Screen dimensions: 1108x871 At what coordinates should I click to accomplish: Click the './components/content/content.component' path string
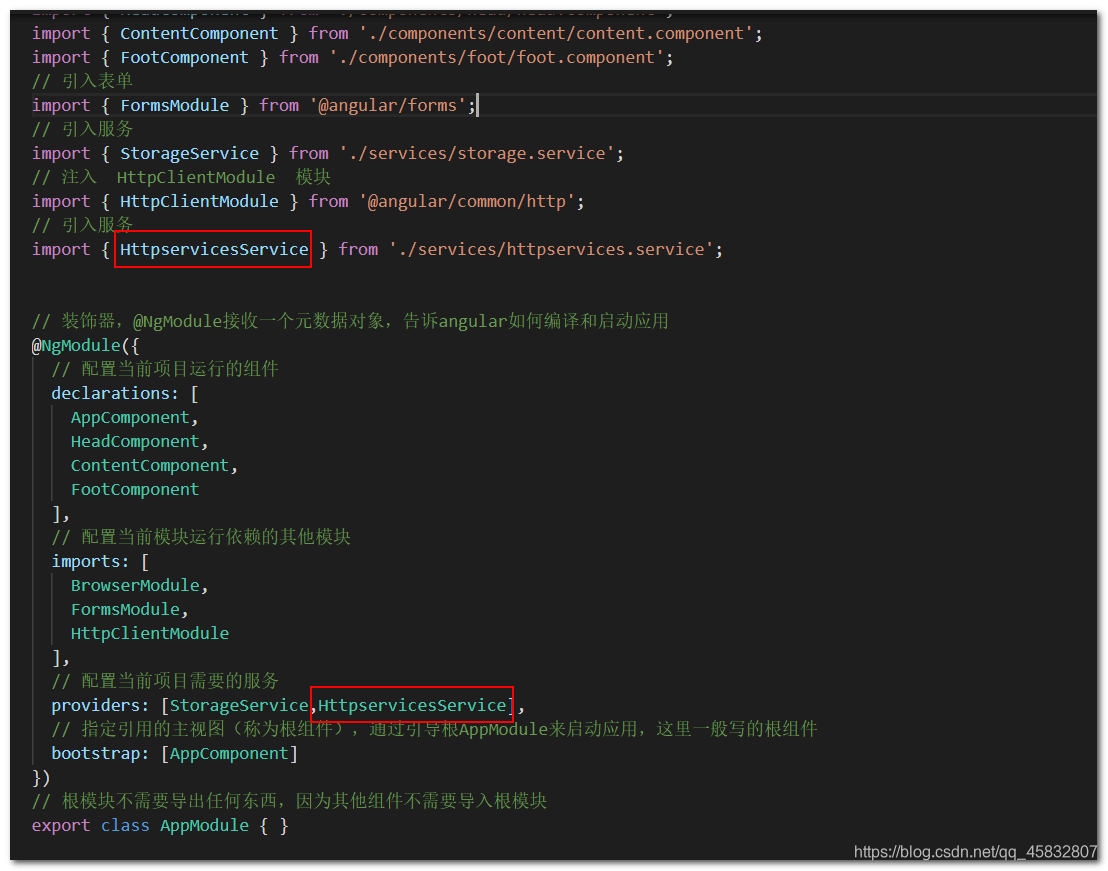tap(557, 33)
